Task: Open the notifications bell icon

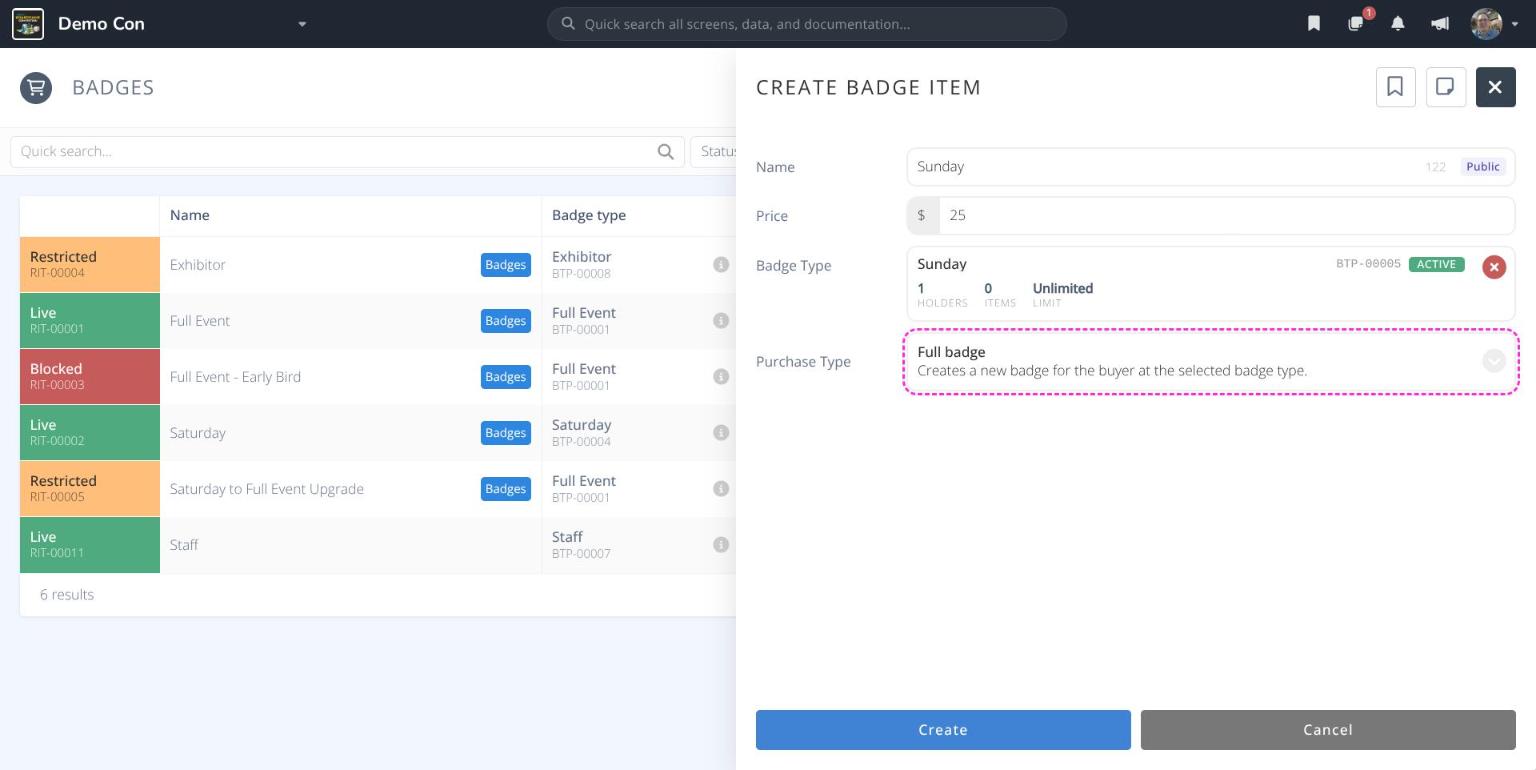Action: coord(1398,24)
